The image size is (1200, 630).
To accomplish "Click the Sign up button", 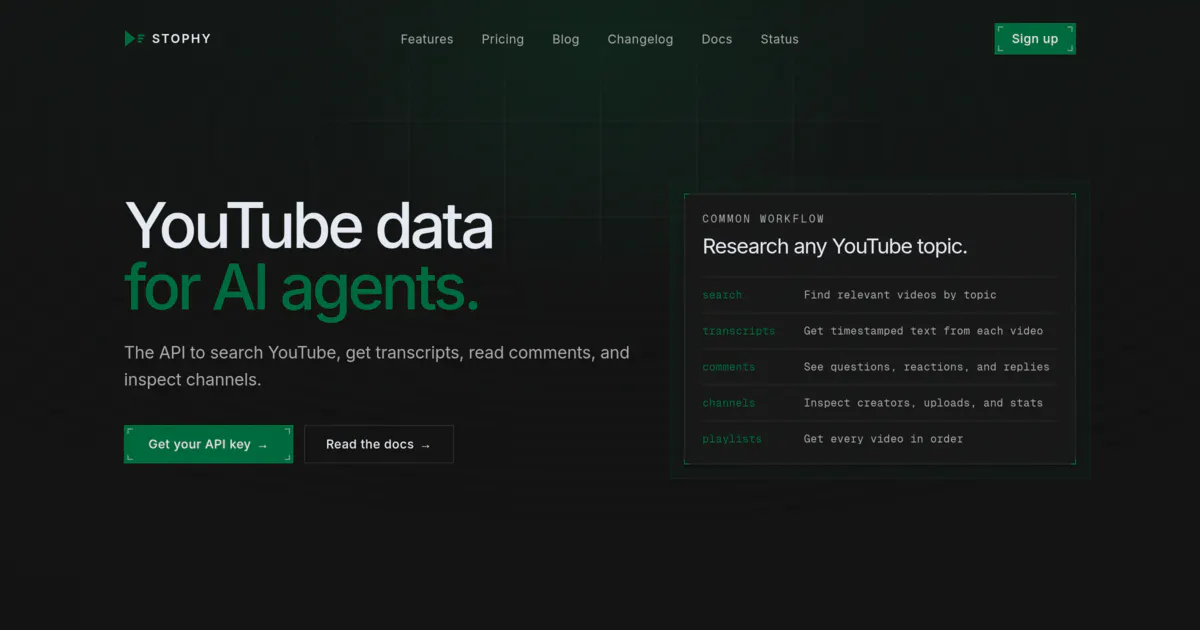I will [x=1035, y=39].
